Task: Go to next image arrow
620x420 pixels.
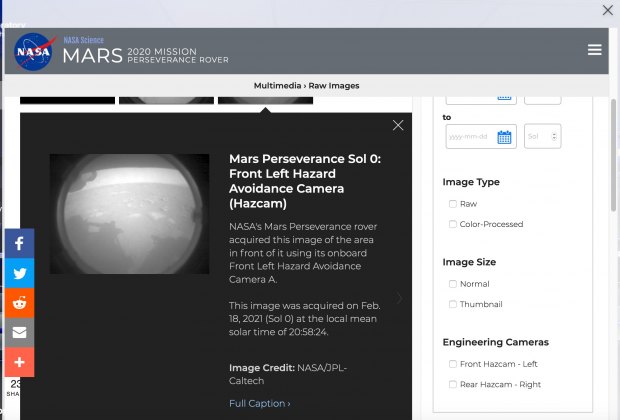Action: [399, 298]
